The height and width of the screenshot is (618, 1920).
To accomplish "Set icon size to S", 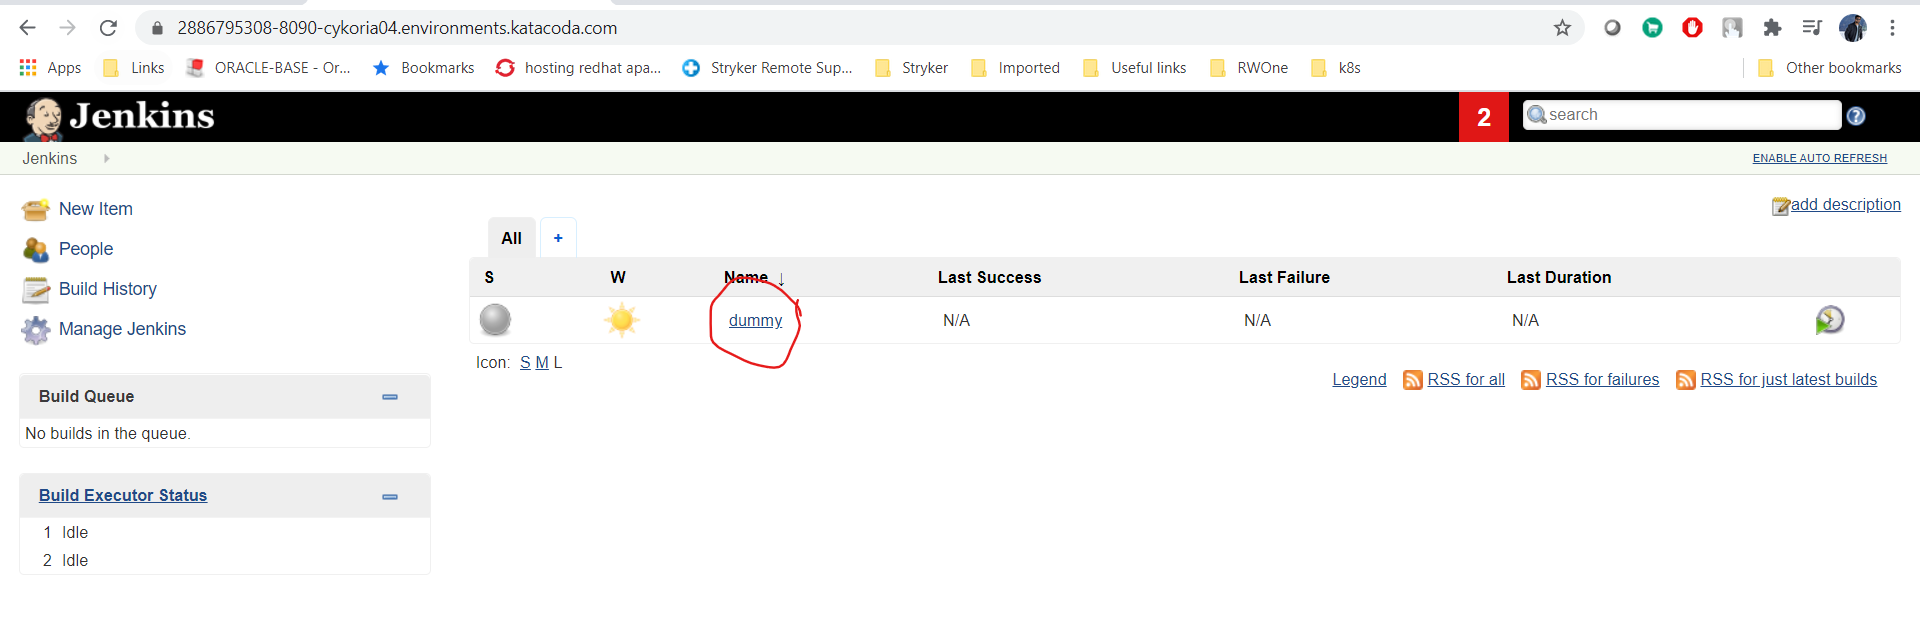I will coord(525,362).
